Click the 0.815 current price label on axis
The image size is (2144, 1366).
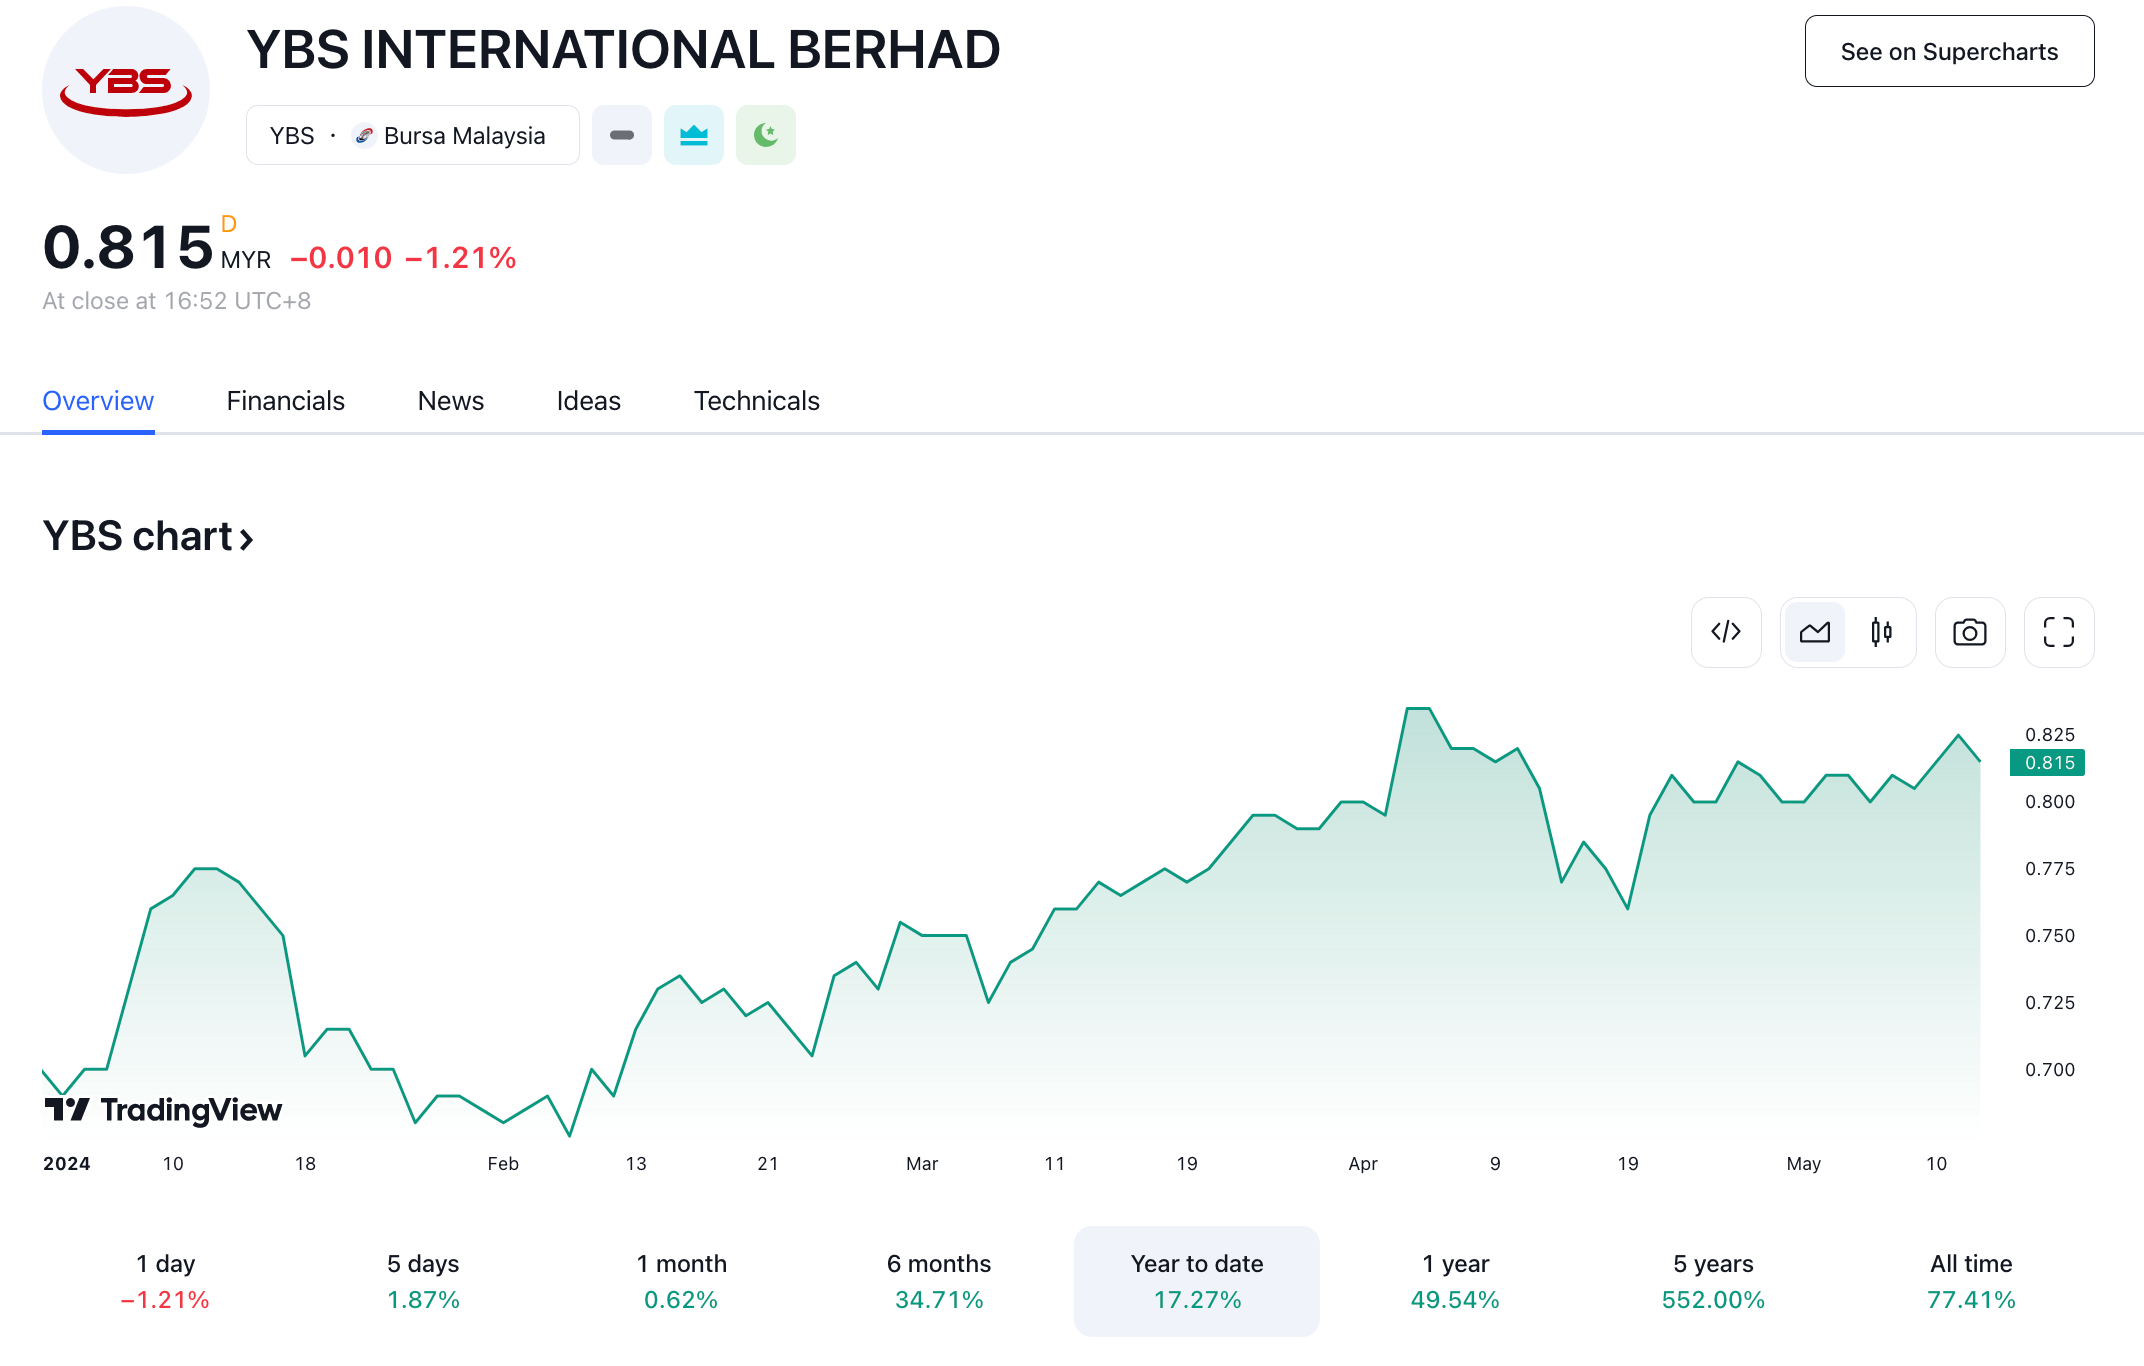(2047, 763)
